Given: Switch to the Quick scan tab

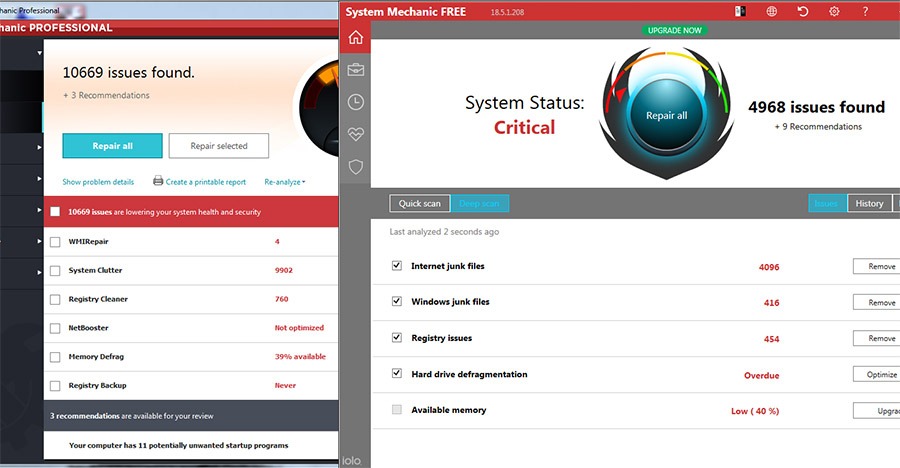Looking at the screenshot, I should click(420, 203).
